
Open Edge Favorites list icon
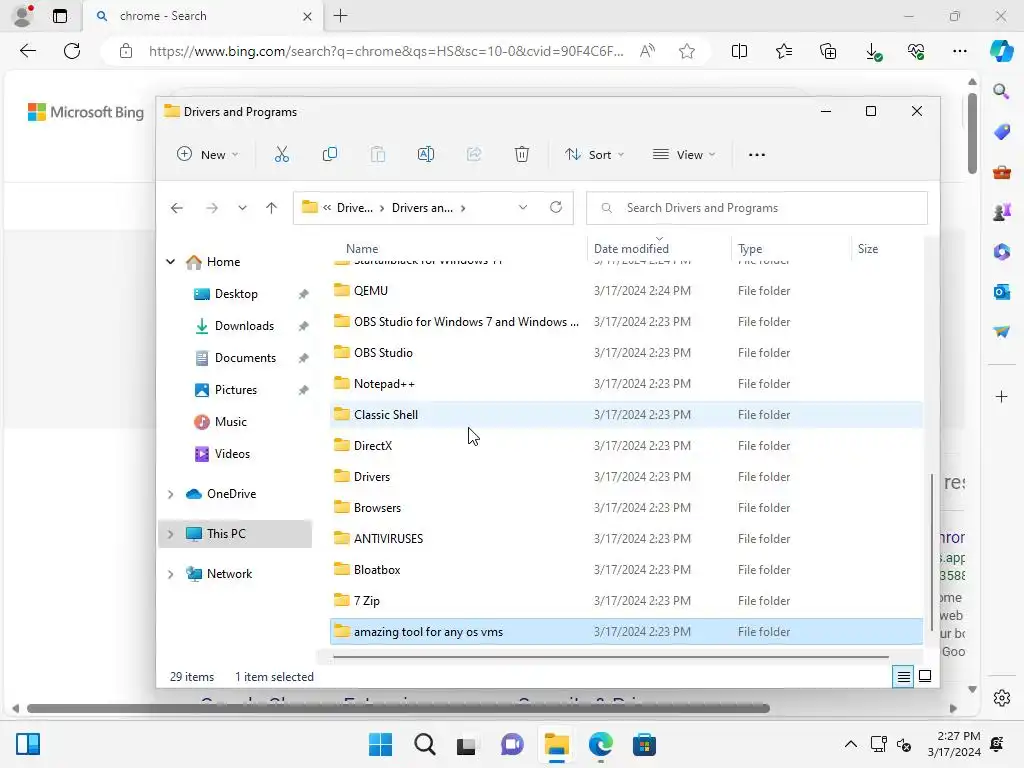click(x=784, y=51)
